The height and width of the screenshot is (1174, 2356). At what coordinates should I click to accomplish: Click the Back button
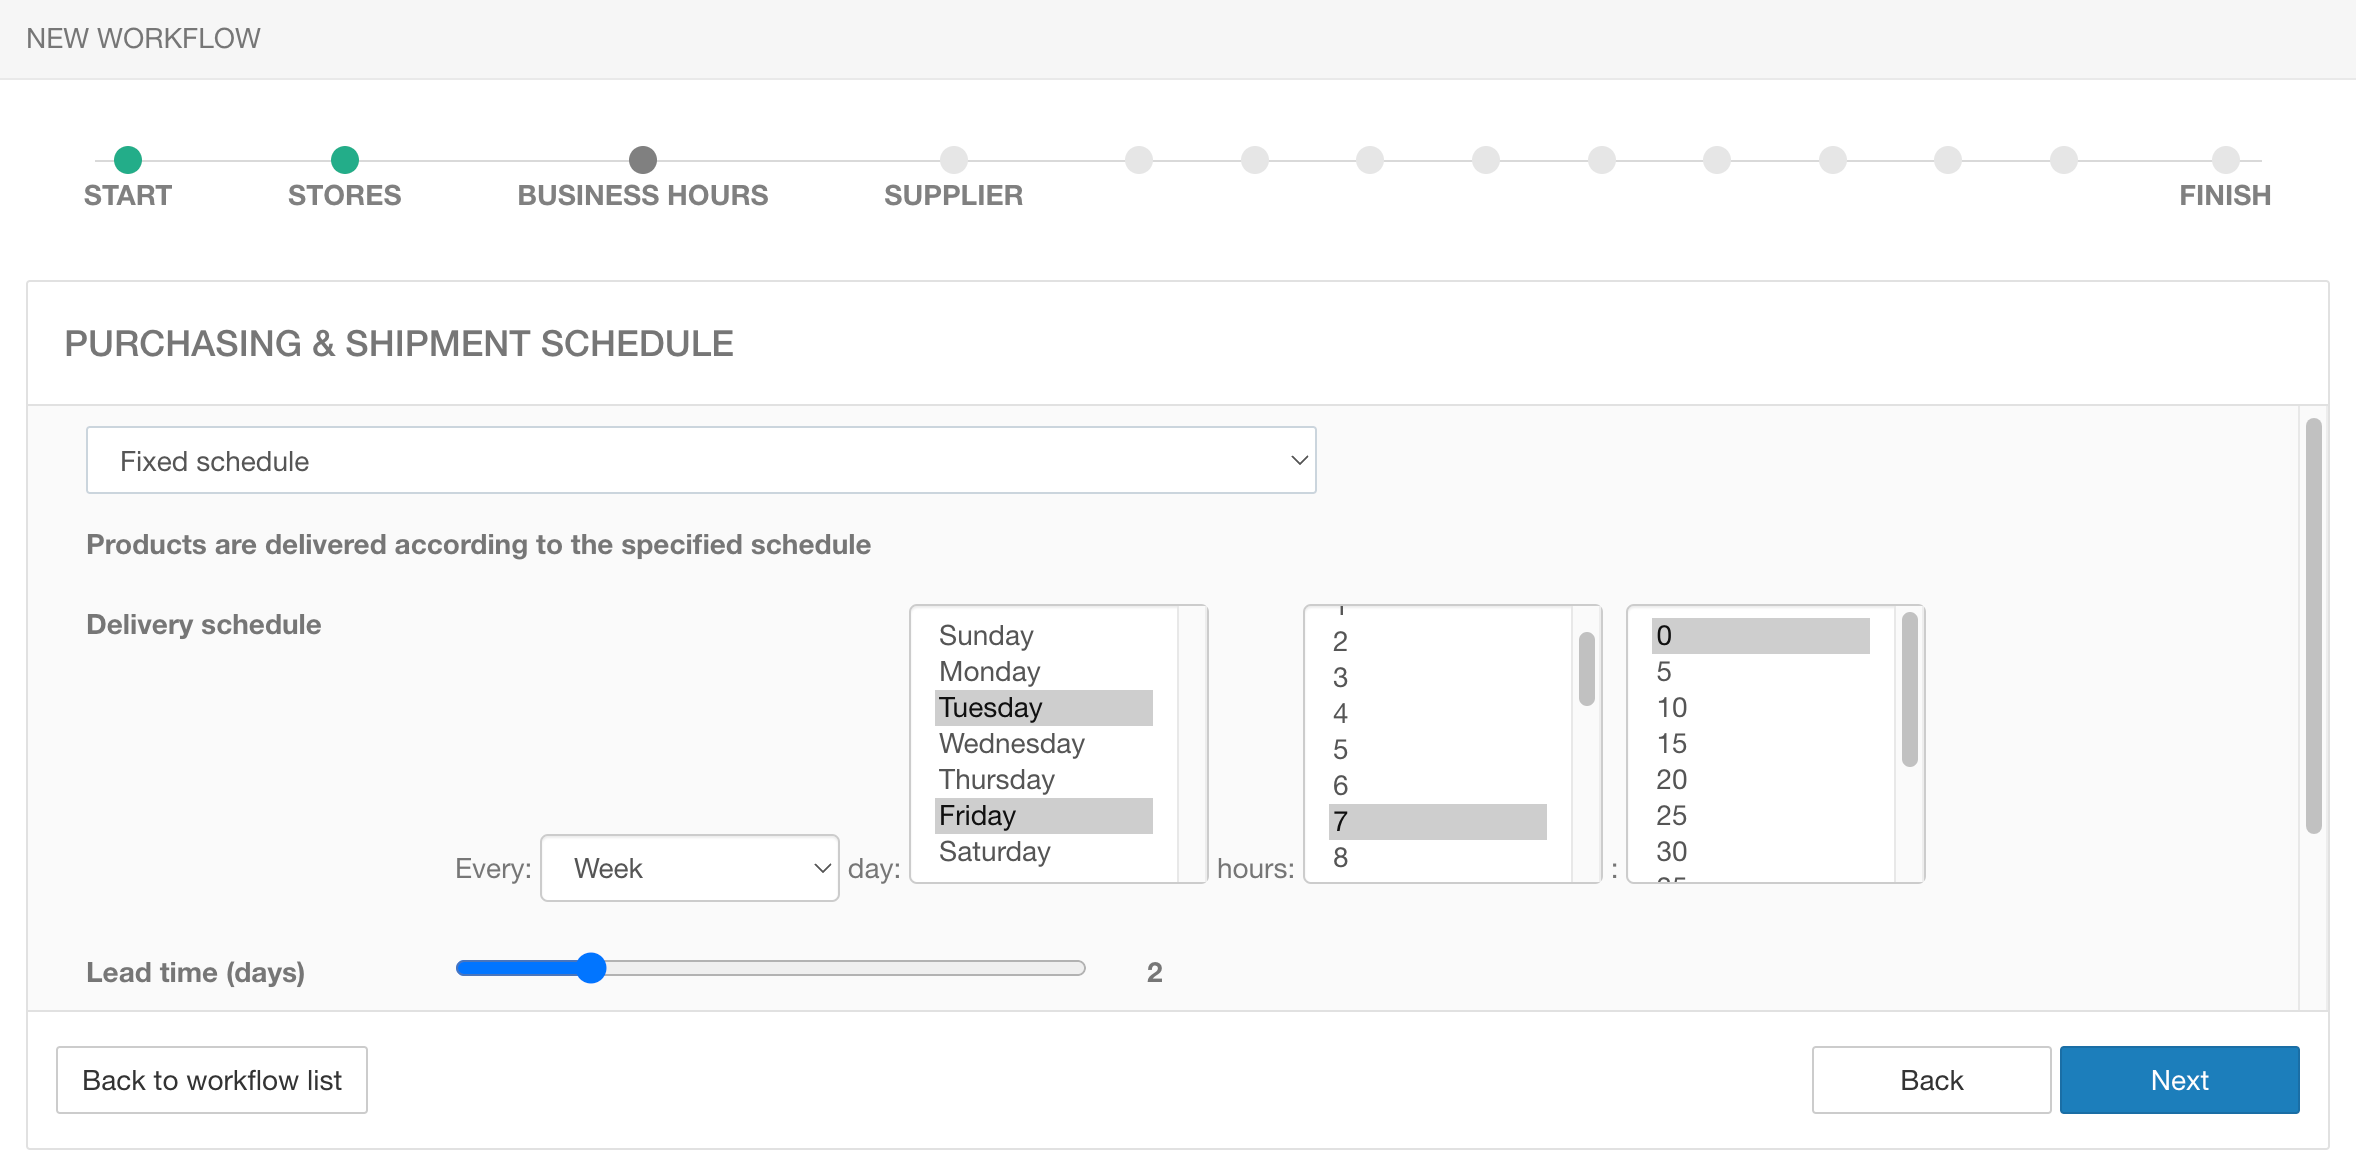tap(1931, 1080)
